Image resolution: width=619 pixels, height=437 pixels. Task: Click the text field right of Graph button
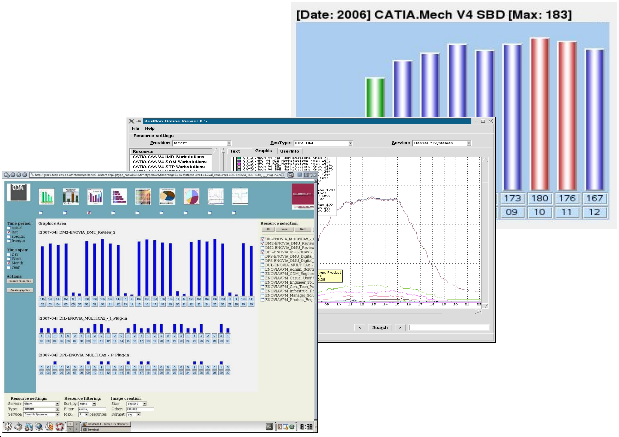pyautogui.click(x=449, y=327)
